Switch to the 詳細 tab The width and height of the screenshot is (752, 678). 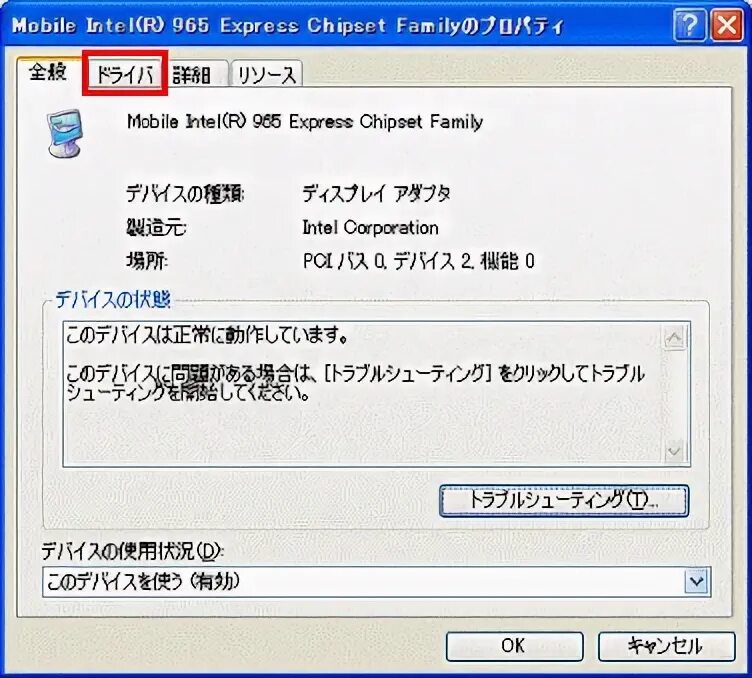(x=196, y=75)
